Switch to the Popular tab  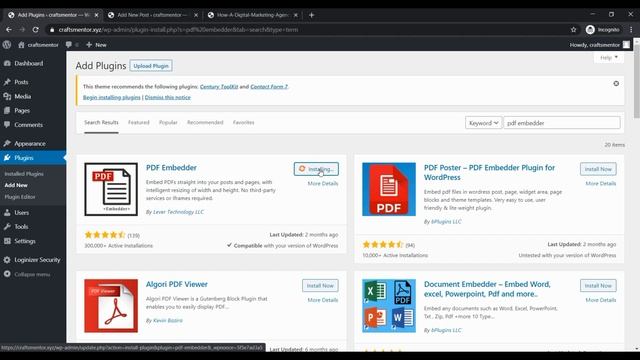pos(168,122)
